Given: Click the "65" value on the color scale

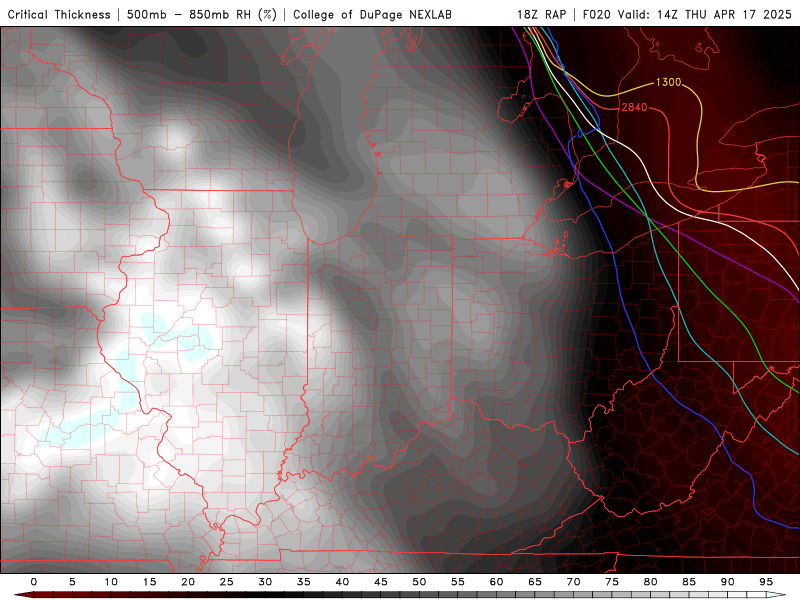Looking at the screenshot, I should (x=535, y=582).
